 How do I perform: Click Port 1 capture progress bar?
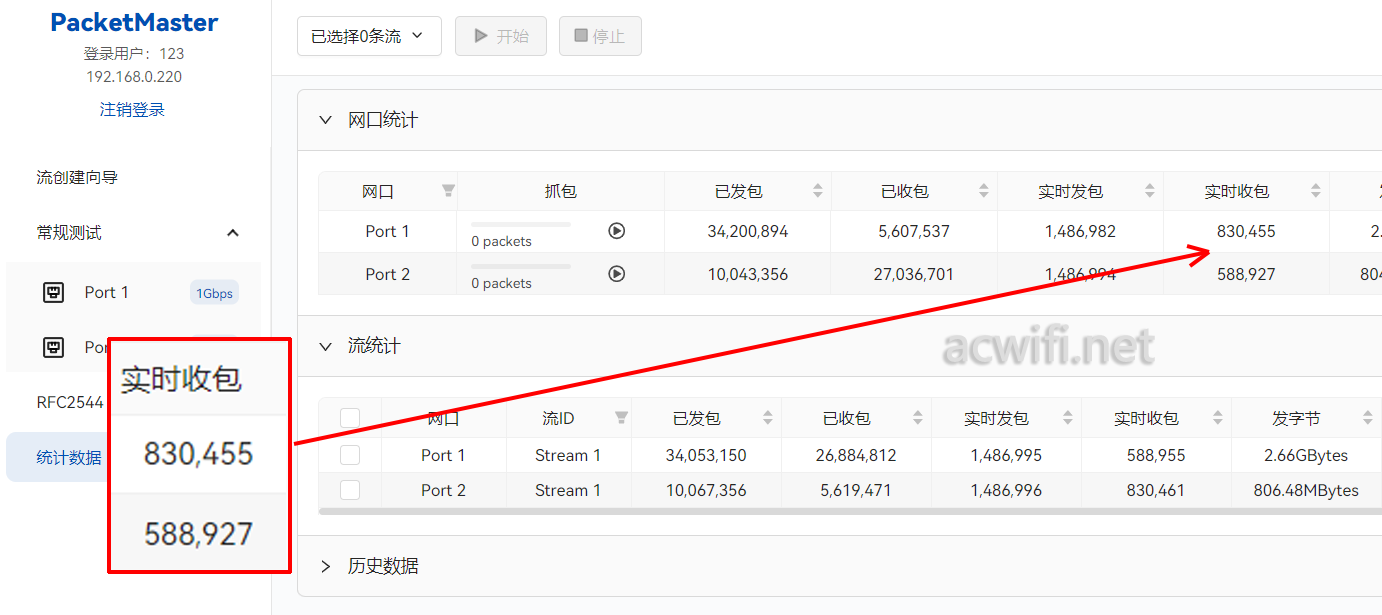click(521, 224)
